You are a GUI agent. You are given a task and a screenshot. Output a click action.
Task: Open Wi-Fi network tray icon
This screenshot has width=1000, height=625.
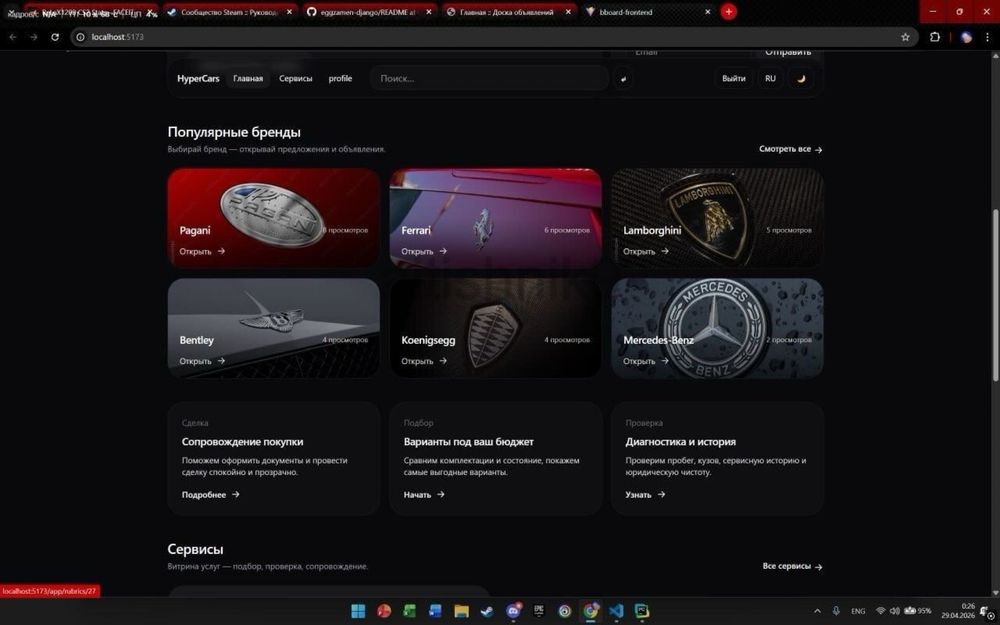(881, 611)
